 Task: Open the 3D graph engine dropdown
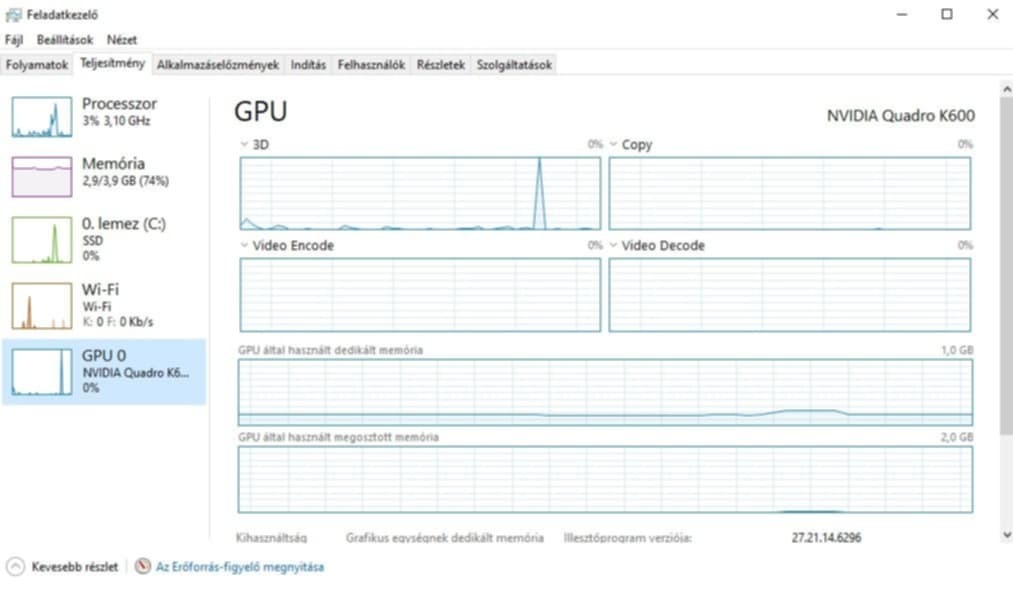click(x=245, y=144)
